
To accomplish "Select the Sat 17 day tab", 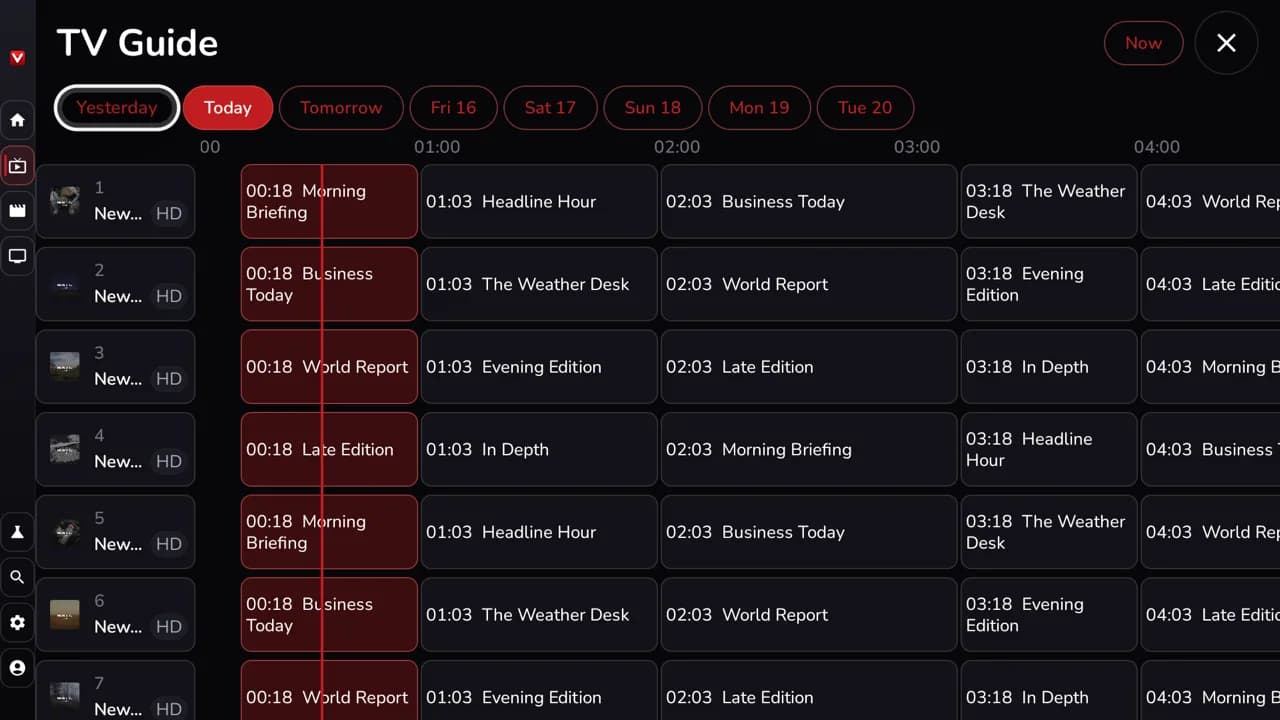I will (x=550, y=108).
